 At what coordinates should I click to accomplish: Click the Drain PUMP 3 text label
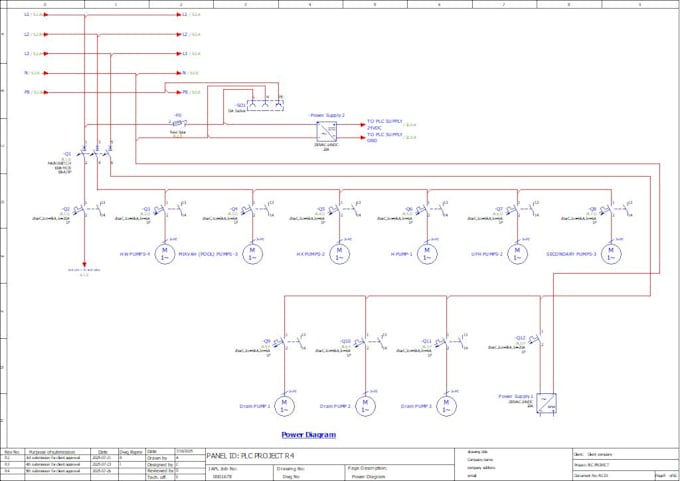416,406
